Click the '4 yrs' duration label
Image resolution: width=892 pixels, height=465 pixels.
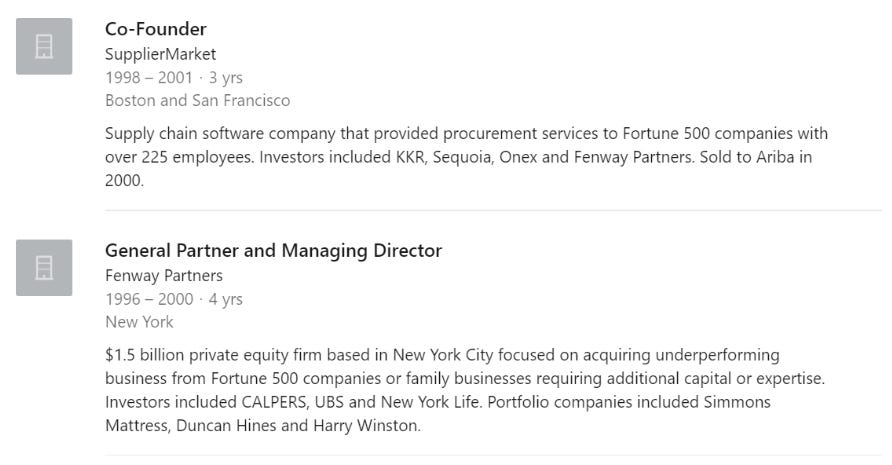click(226, 299)
